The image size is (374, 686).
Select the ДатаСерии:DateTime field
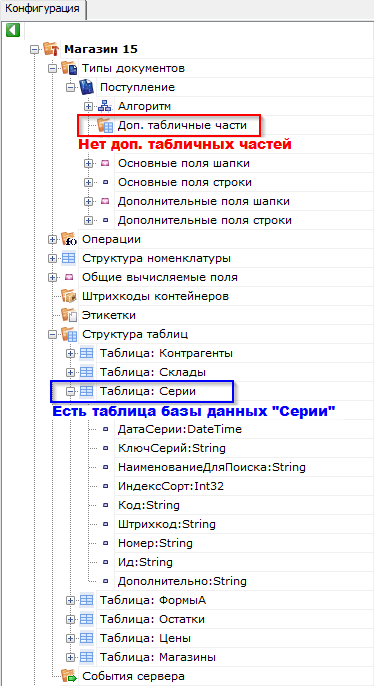(179, 430)
